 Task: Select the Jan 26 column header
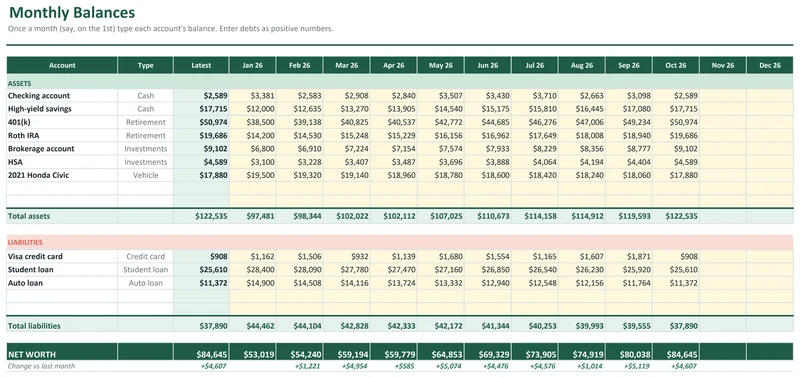(253, 65)
